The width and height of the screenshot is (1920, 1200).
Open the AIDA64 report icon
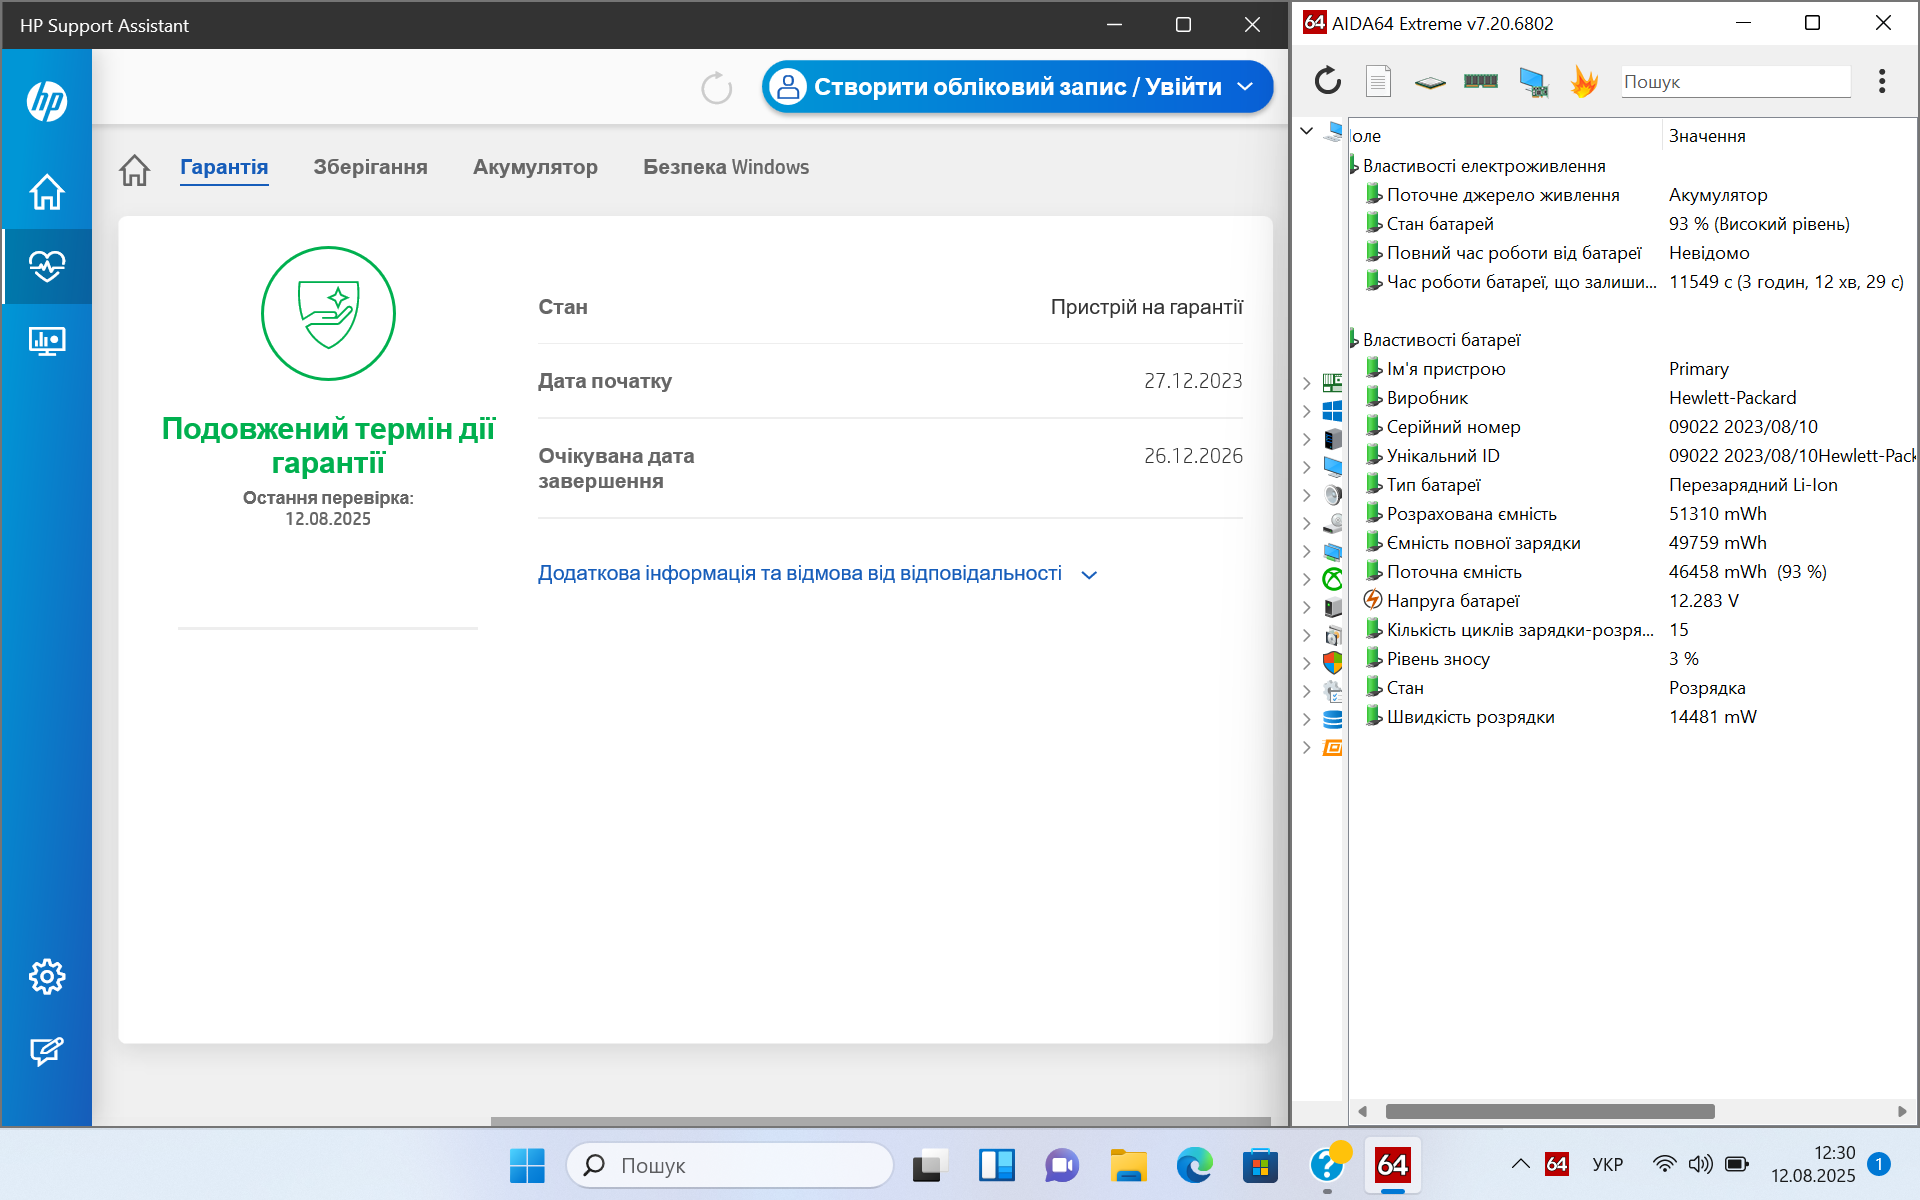tap(1378, 81)
